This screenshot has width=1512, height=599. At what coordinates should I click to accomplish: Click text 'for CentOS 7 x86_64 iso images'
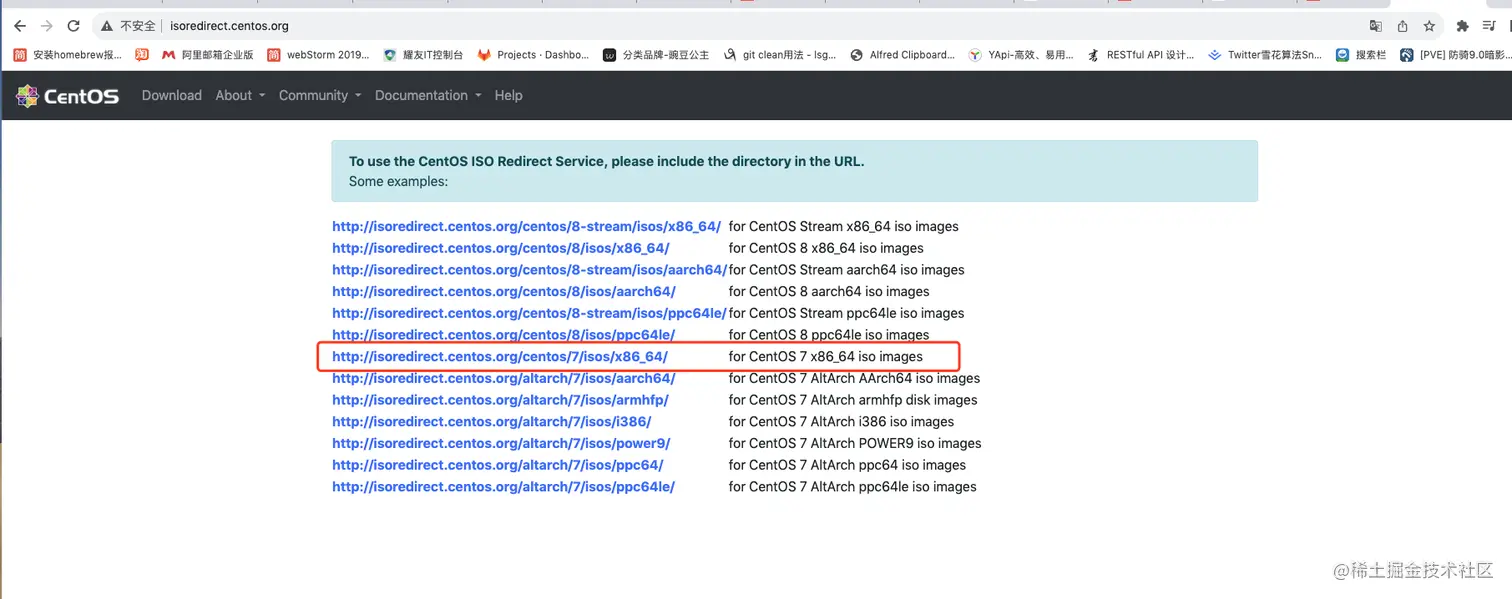click(x=826, y=357)
